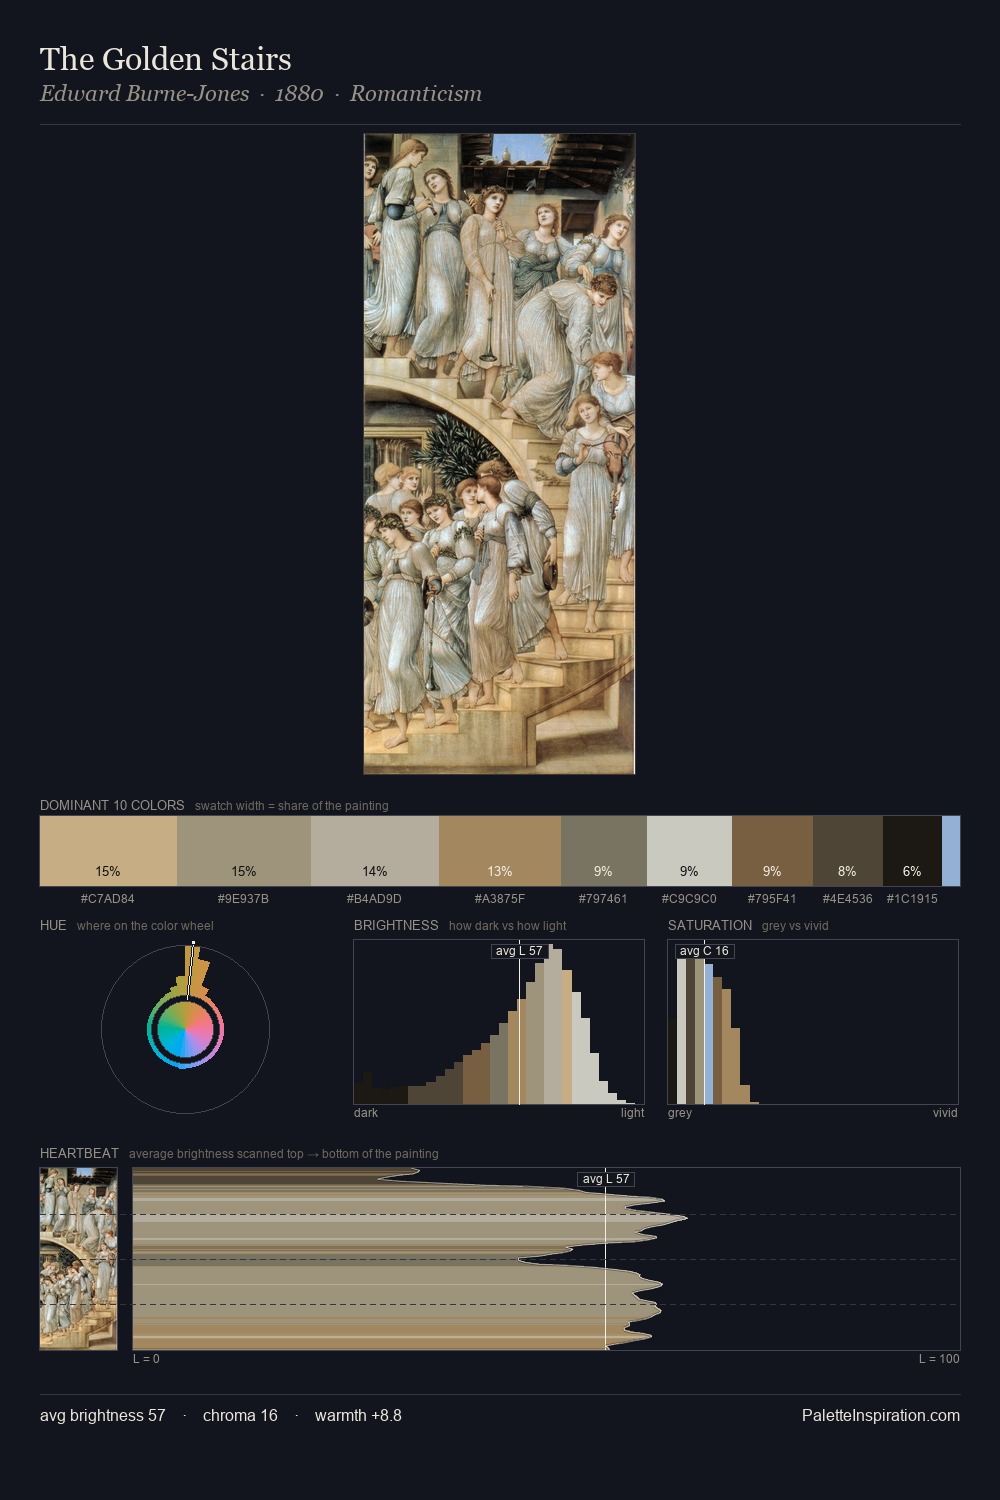Click the 'light' axis label under brightness
This screenshot has width=1000, height=1500.
[633, 1113]
